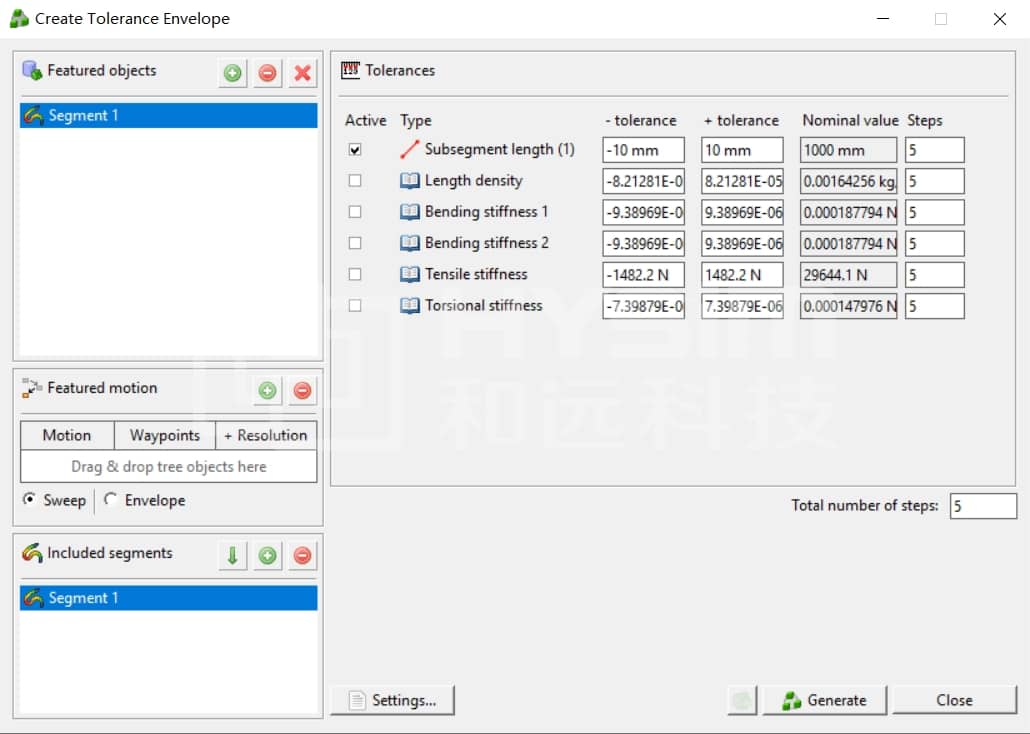The height and width of the screenshot is (734, 1030).
Task: Edit the Total number of steps field
Action: [x=983, y=506]
